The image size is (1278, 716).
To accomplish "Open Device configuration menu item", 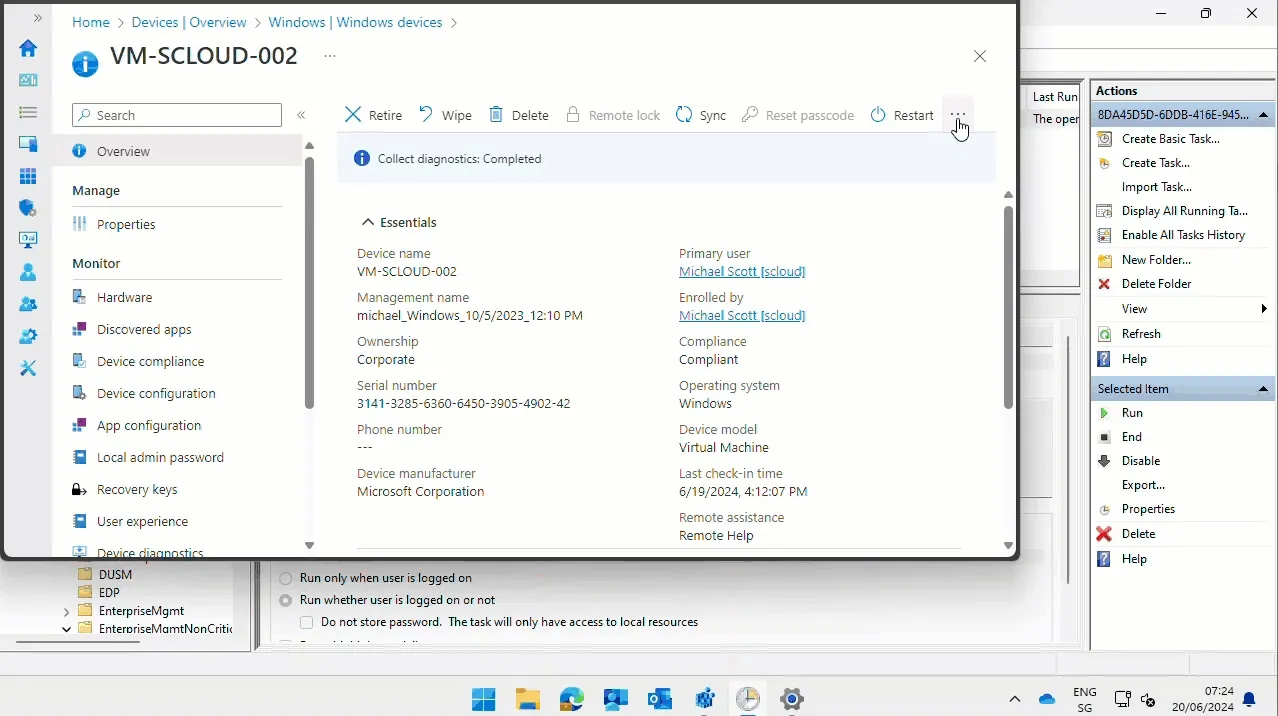I will tap(156, 393).
